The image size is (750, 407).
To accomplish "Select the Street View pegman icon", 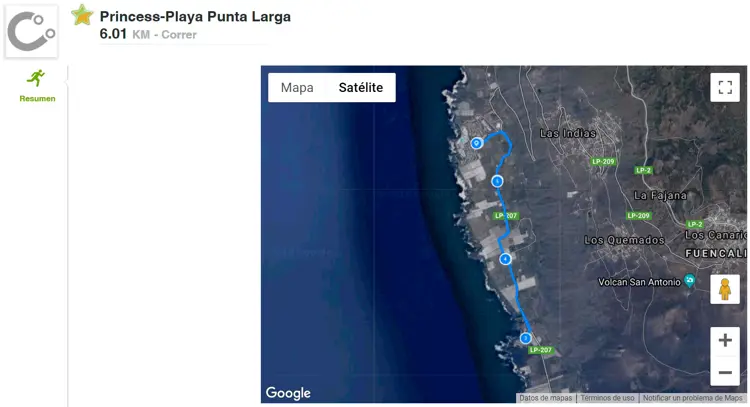I will click(725, 289).
